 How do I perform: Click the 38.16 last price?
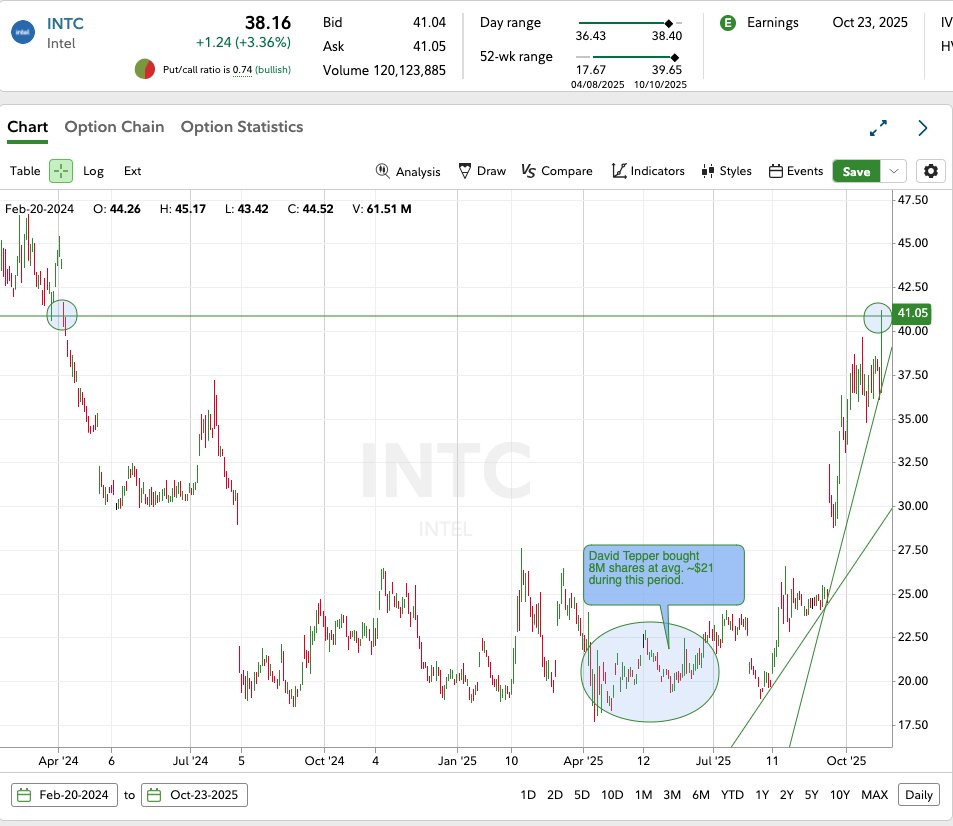[x=268, y=22]
